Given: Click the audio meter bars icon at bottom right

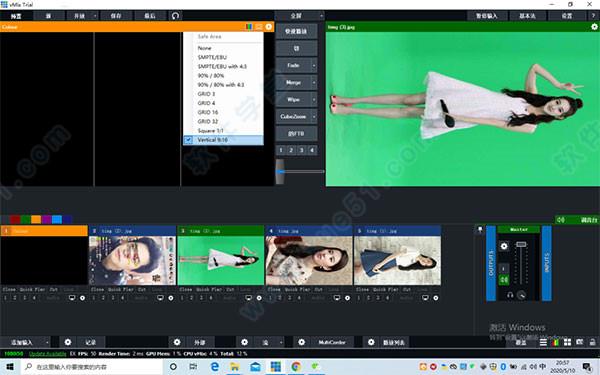Looking at the screenshot, I should point(555,342).
